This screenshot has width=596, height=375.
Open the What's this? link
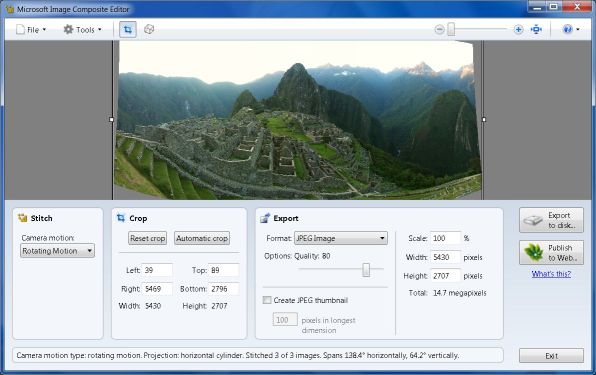pyautogui.click(x=551, y=274)
